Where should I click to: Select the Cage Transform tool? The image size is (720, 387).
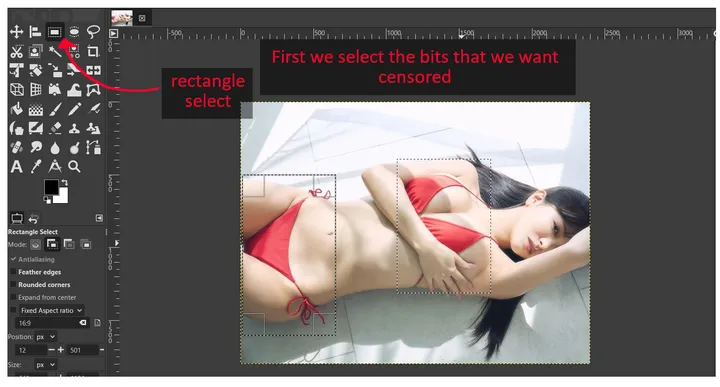[x=93, y=90]
